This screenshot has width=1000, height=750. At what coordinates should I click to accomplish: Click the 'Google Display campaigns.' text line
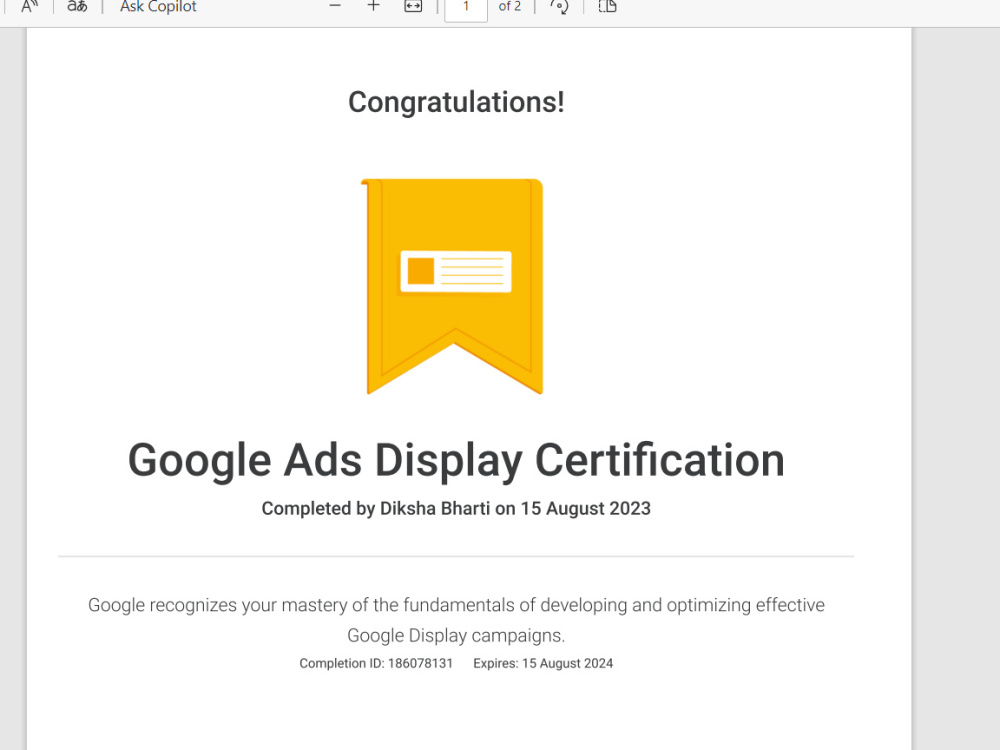(x=456, y=635)
